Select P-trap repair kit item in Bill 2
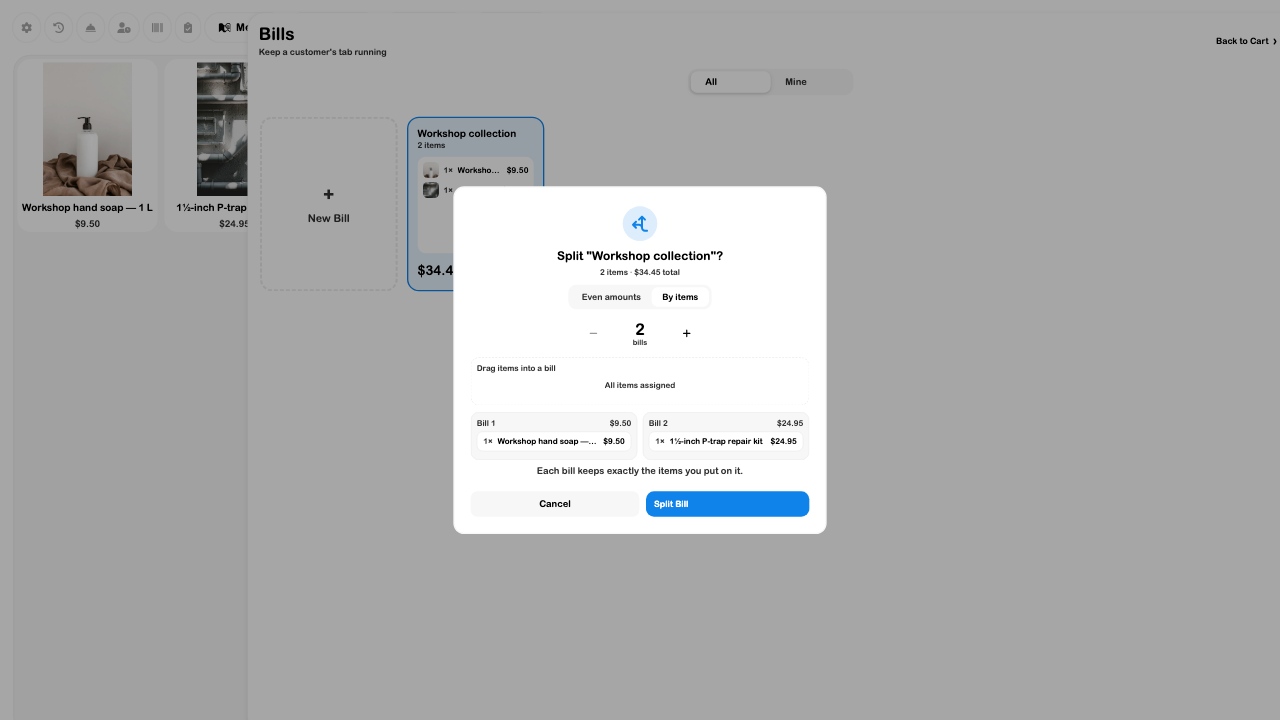The image size is (1280, 720). pos(726,441)
